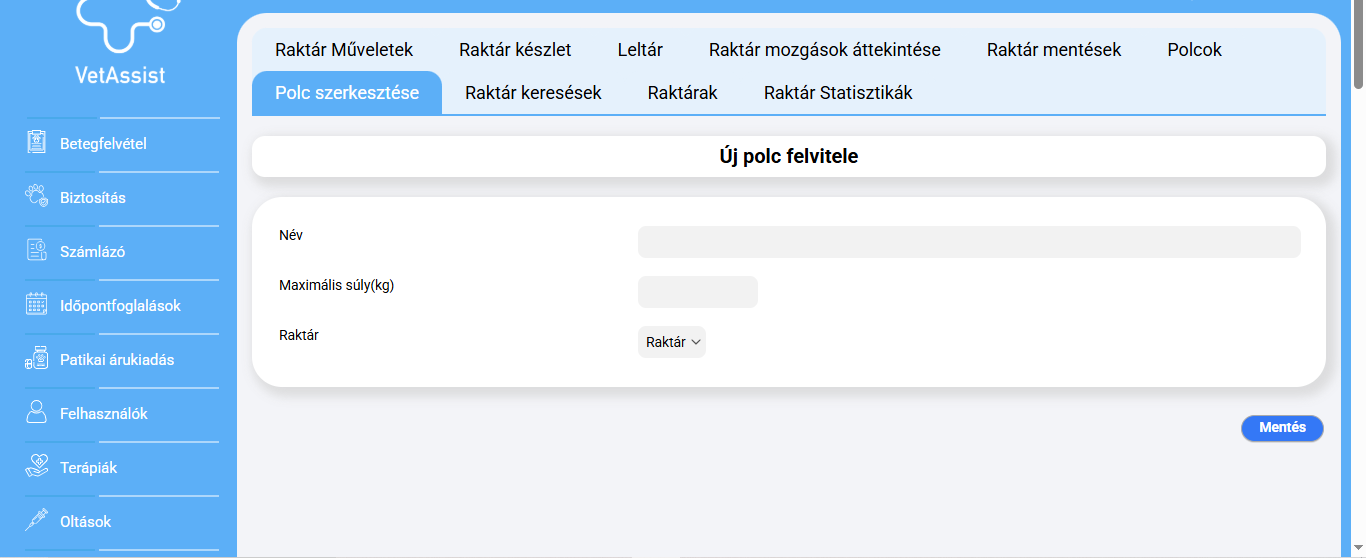Screen dimensions: 1366x558
Task: Open the Polcok tab
Action: 1194,50
